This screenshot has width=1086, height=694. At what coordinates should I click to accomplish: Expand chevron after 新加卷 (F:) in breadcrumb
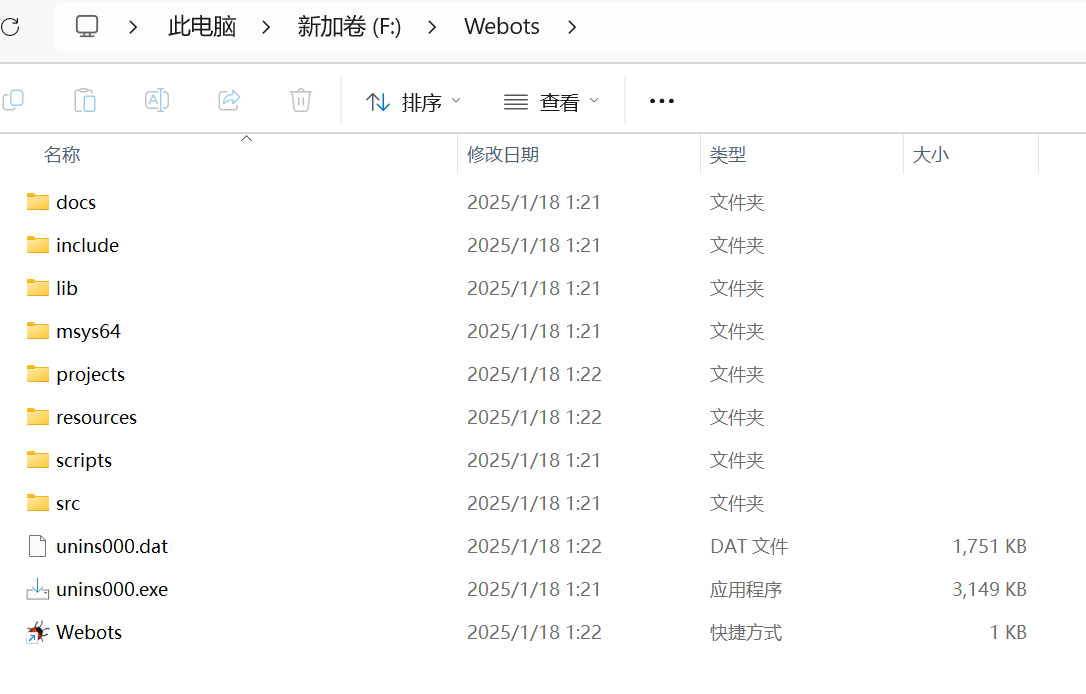(432, 27)
